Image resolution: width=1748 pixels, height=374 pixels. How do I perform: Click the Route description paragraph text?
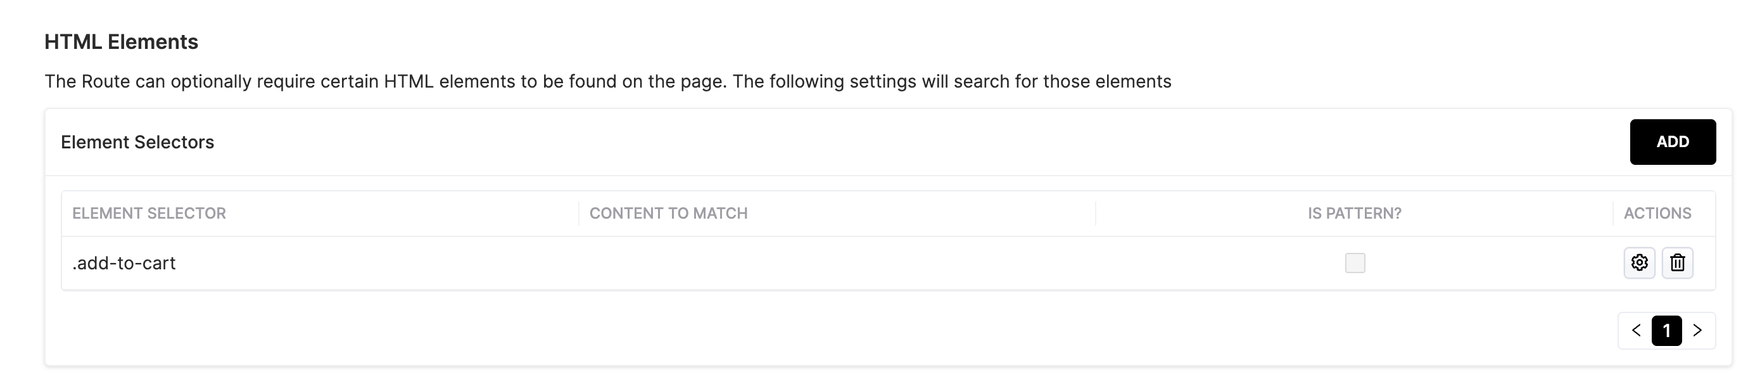607,81
